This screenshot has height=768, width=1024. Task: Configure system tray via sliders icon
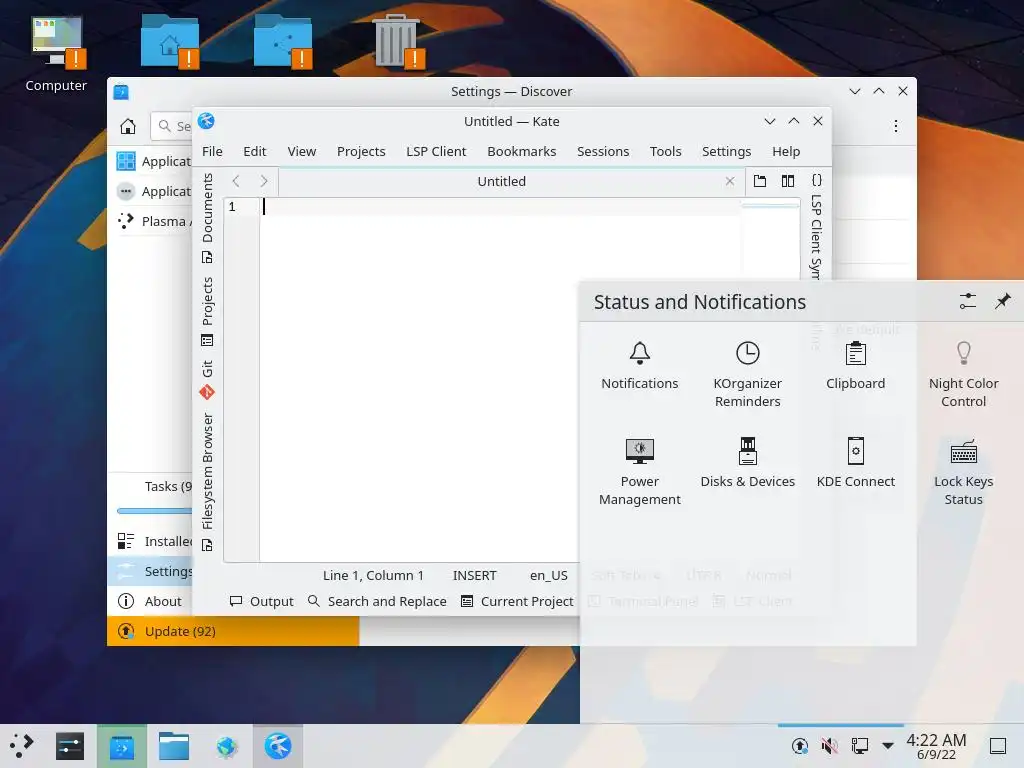(967, 301)
